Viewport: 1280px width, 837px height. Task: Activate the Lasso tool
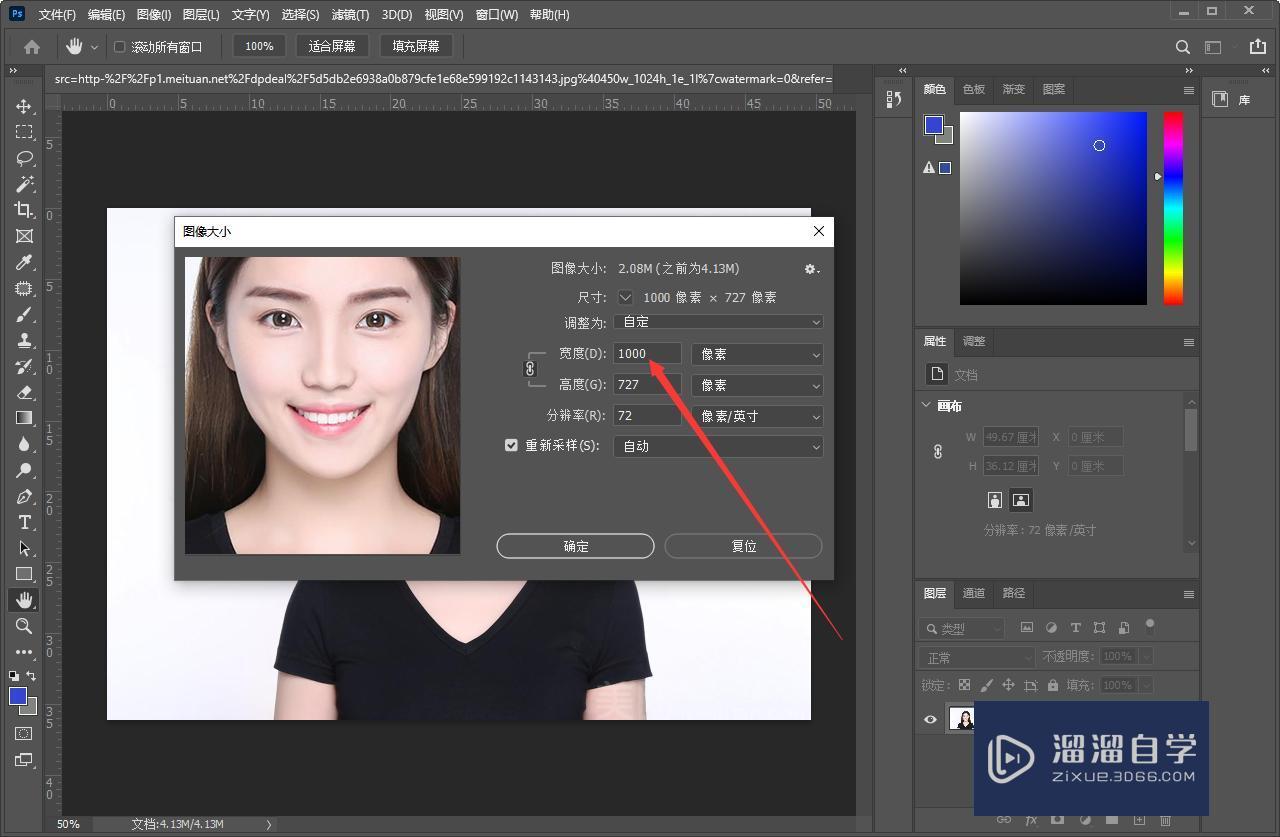point(25,158)
